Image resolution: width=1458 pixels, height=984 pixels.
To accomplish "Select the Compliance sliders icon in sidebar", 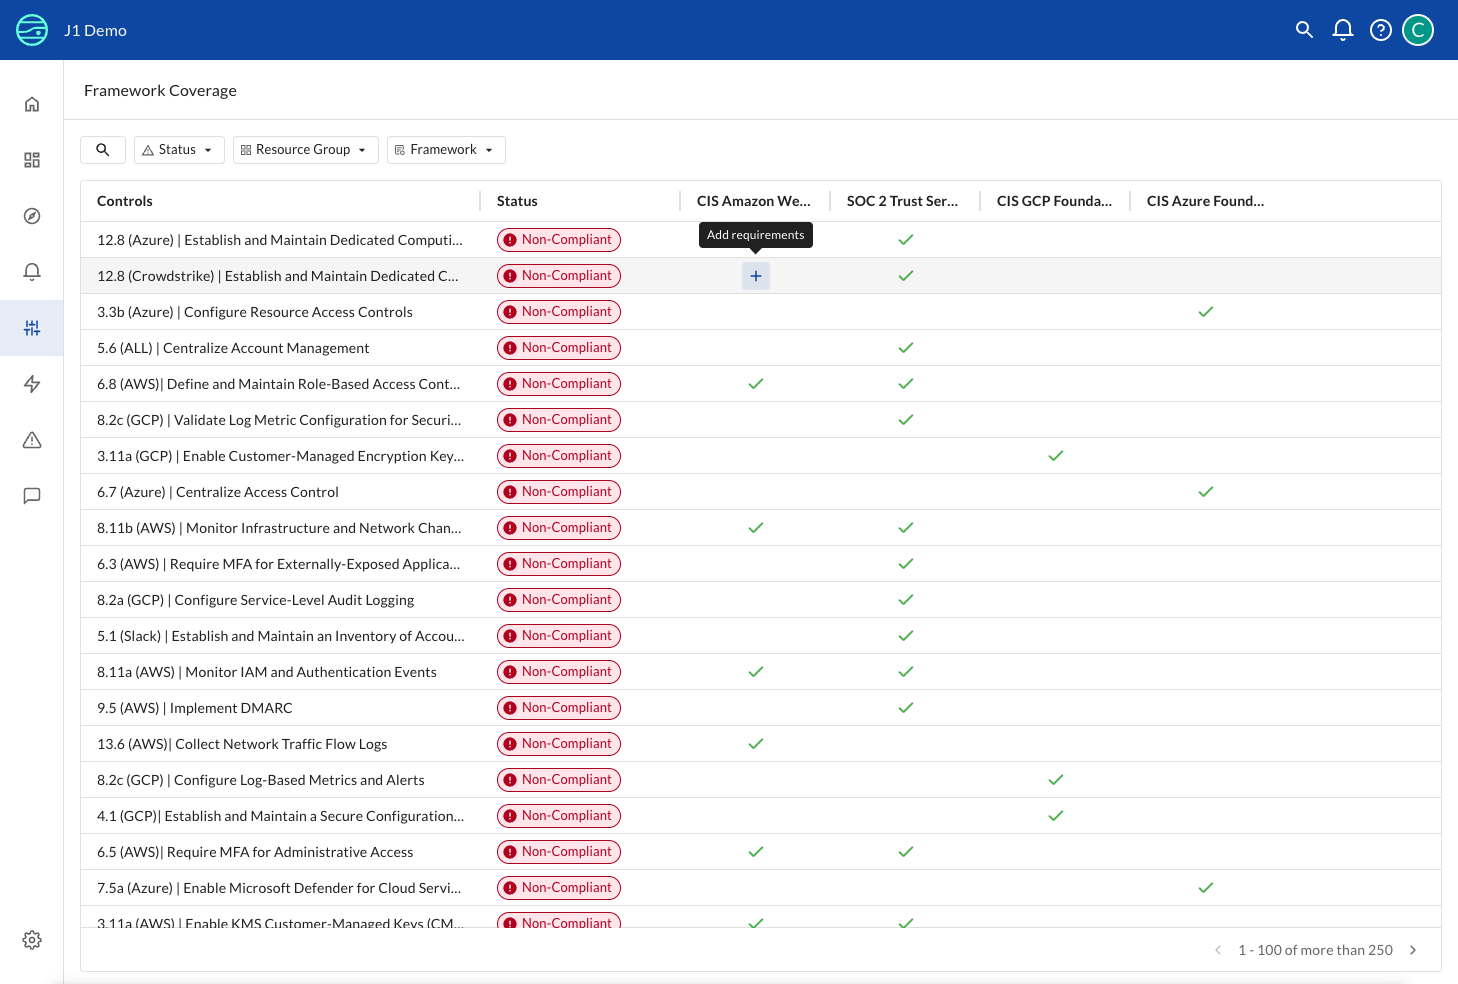I will (32, 327).
